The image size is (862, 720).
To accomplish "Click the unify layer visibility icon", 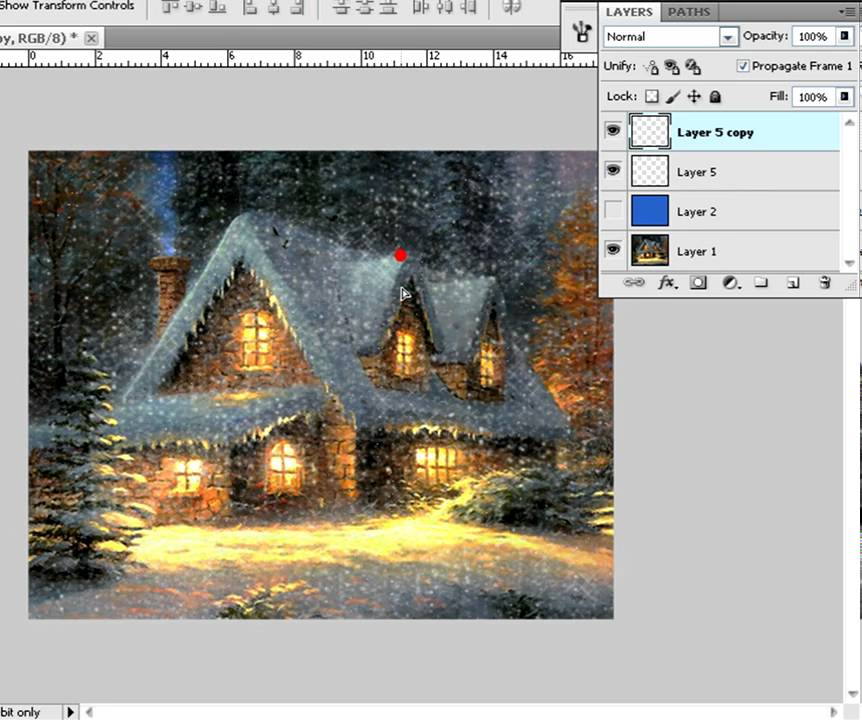I will click(x=672, y=67).
